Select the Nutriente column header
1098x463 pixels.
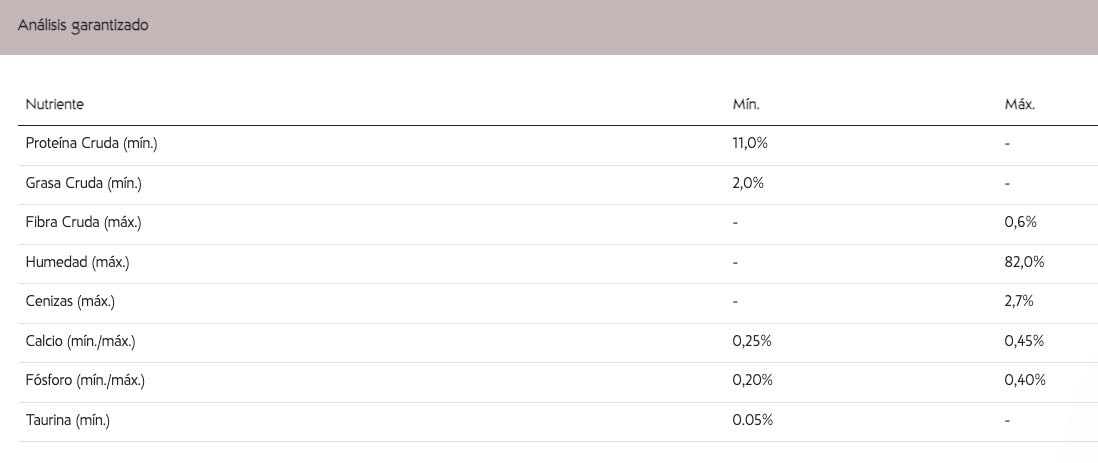55,104
